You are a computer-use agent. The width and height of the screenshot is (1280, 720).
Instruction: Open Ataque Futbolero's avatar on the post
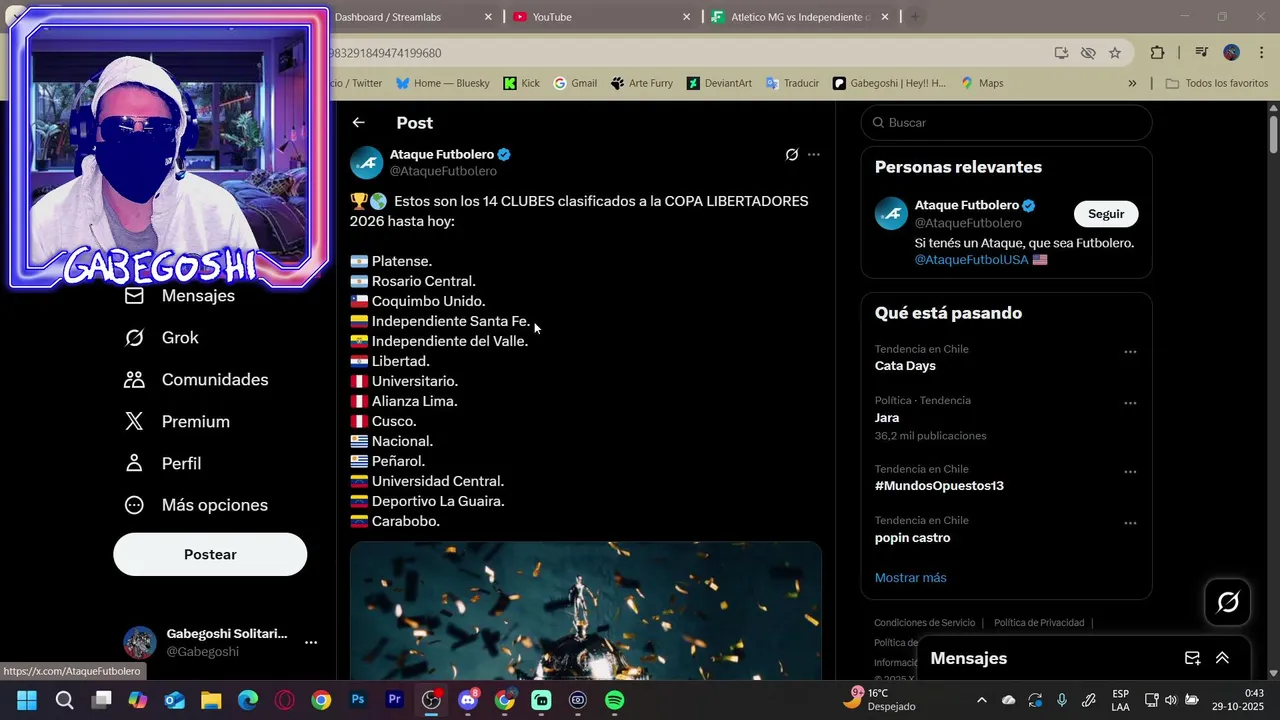pyautogui.click(x=366, y=162)
